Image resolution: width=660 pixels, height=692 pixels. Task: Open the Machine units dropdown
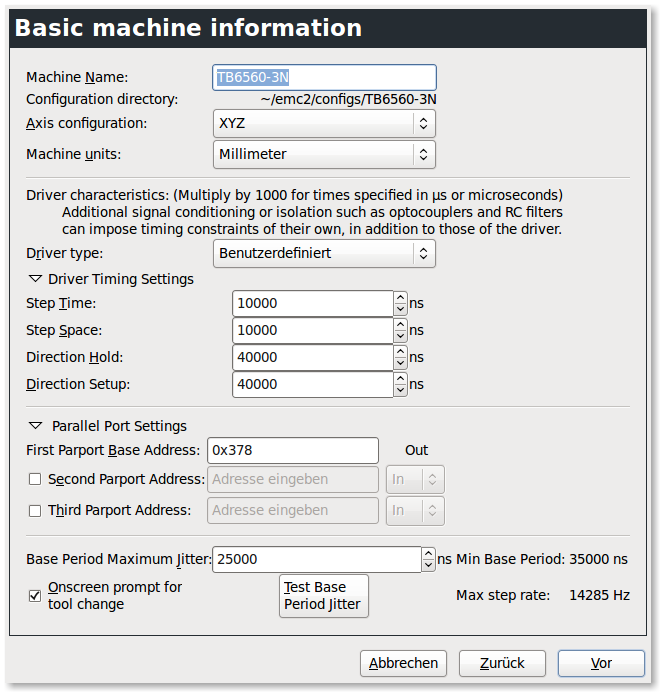324,154
